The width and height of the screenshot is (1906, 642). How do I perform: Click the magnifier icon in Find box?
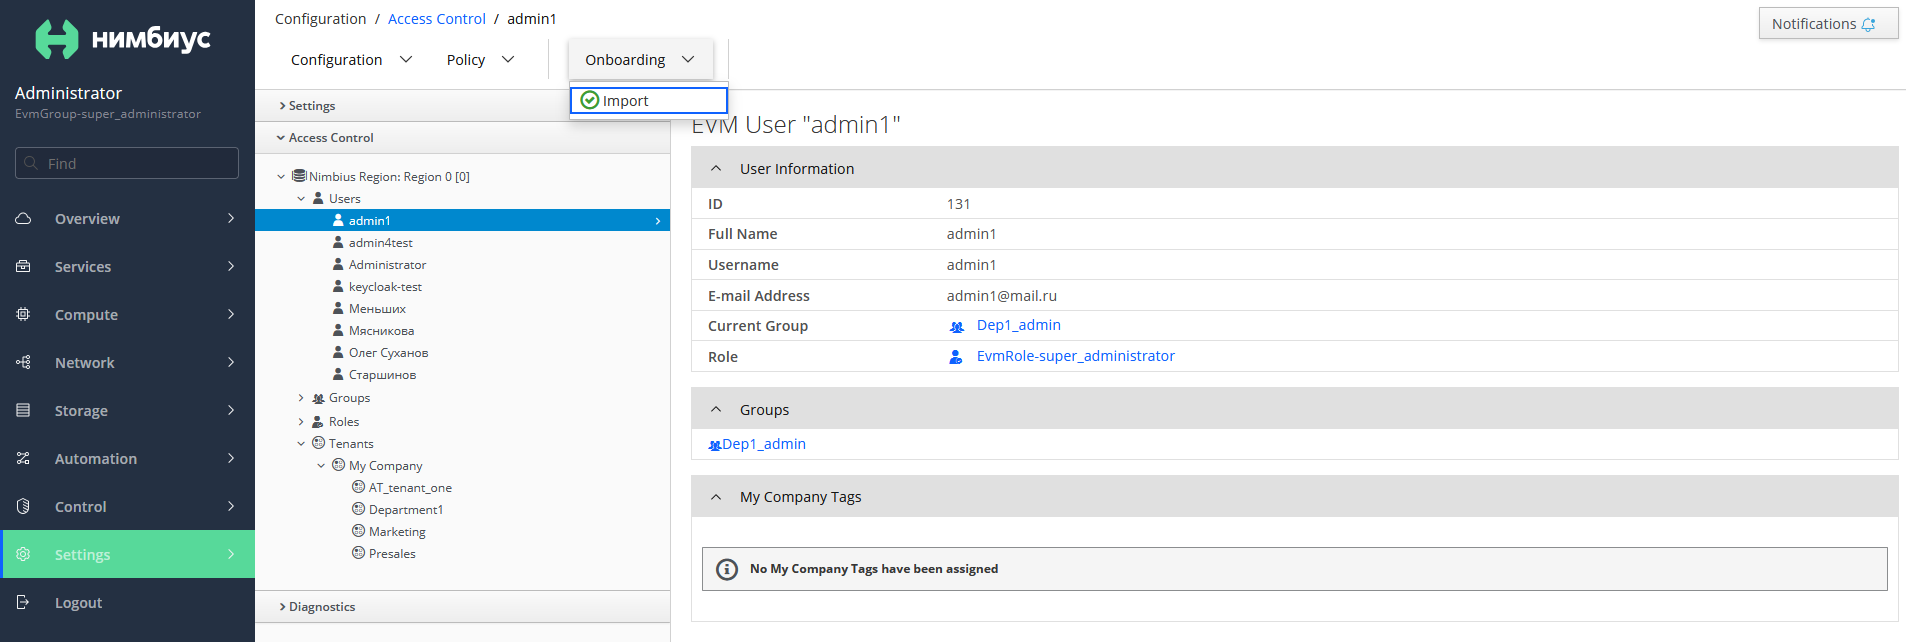click(31, 163)
